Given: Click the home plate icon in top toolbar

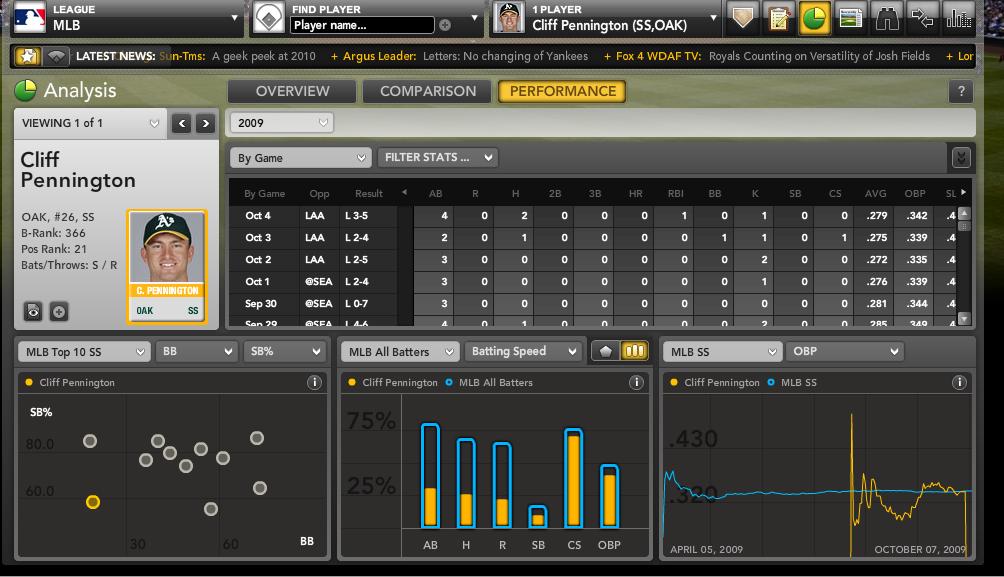Looking at the screenshot, I should [x=742, y=18].
